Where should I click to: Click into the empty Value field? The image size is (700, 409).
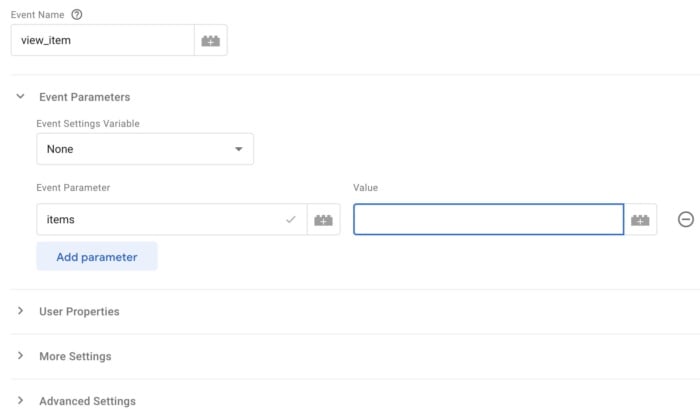tap(488, 219)
